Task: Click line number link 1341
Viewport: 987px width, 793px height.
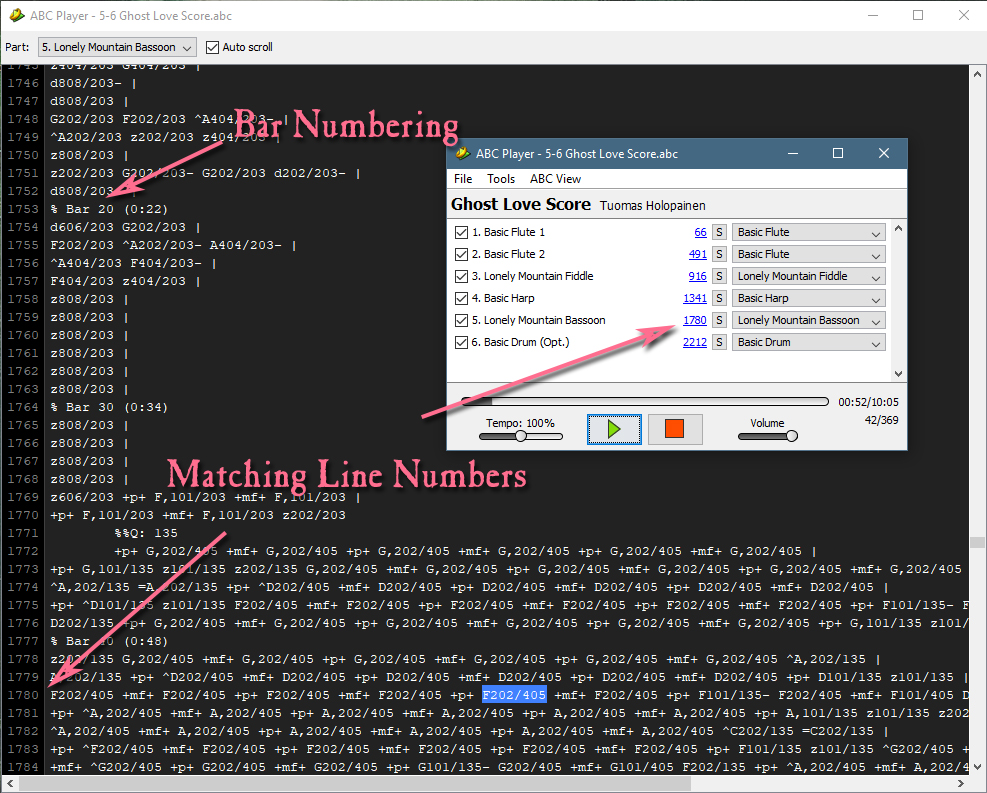Action: coord(695,298)
